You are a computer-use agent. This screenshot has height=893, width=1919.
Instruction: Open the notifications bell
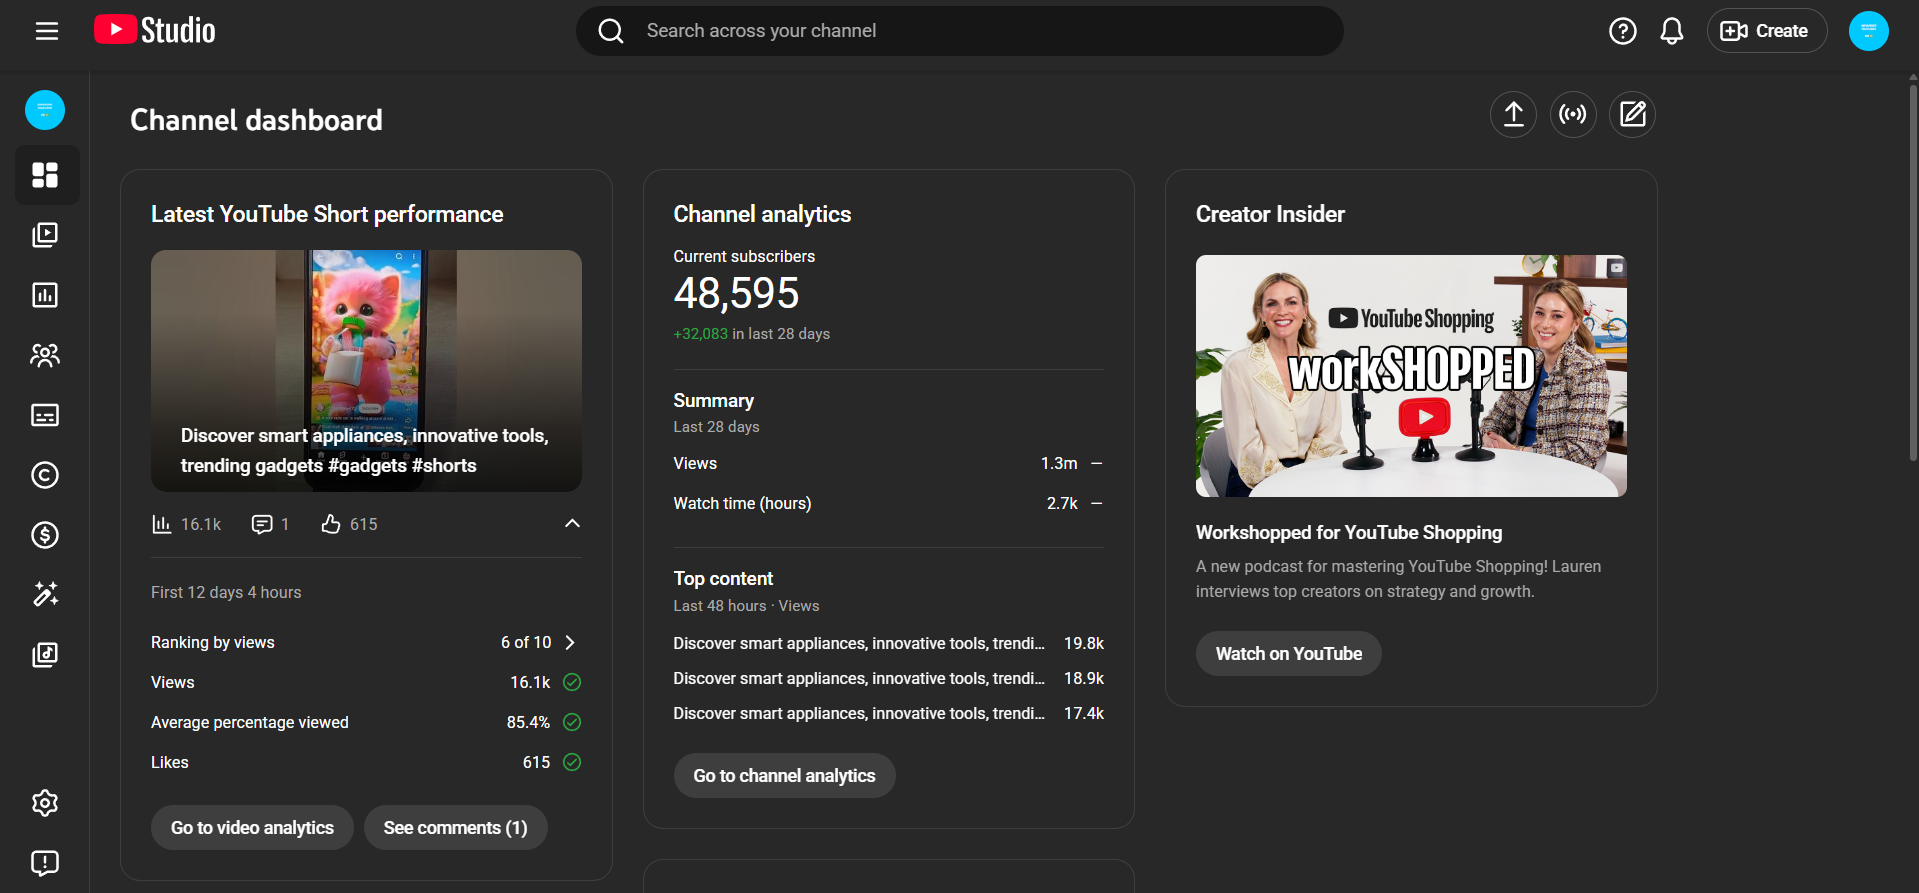click(1671, 31)
